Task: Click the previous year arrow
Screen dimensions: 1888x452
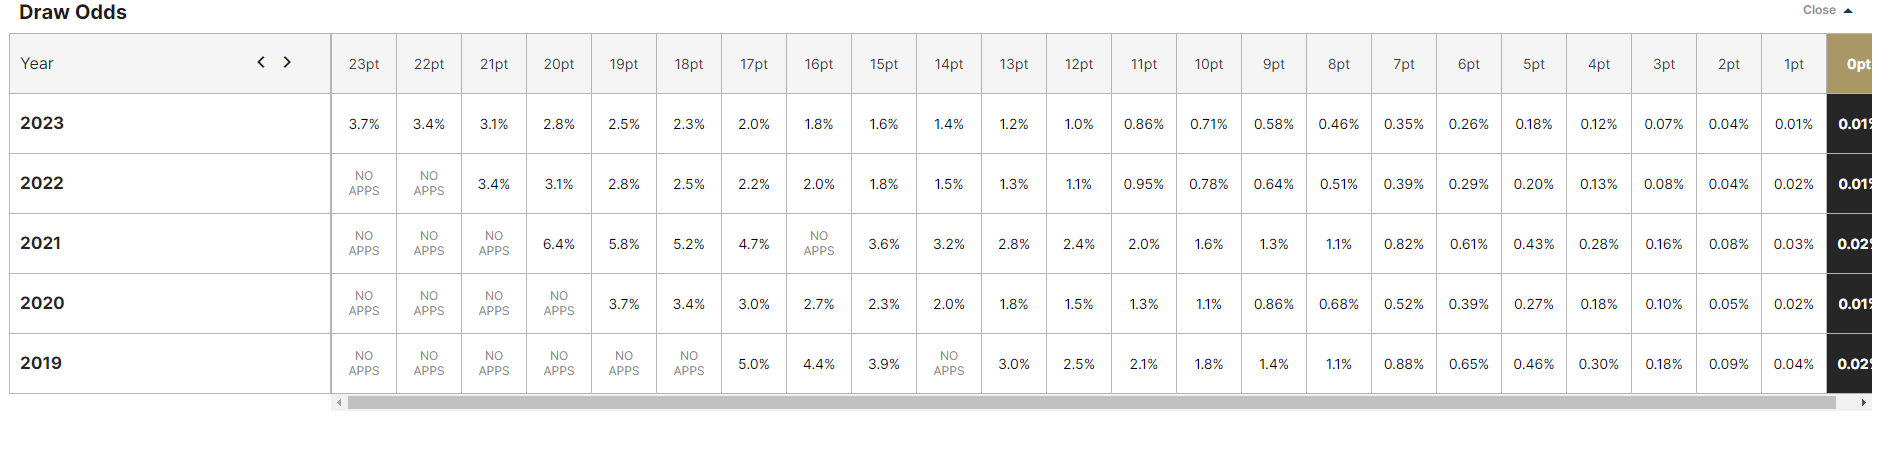Action: pyautogui.click(x=261, y=62)
